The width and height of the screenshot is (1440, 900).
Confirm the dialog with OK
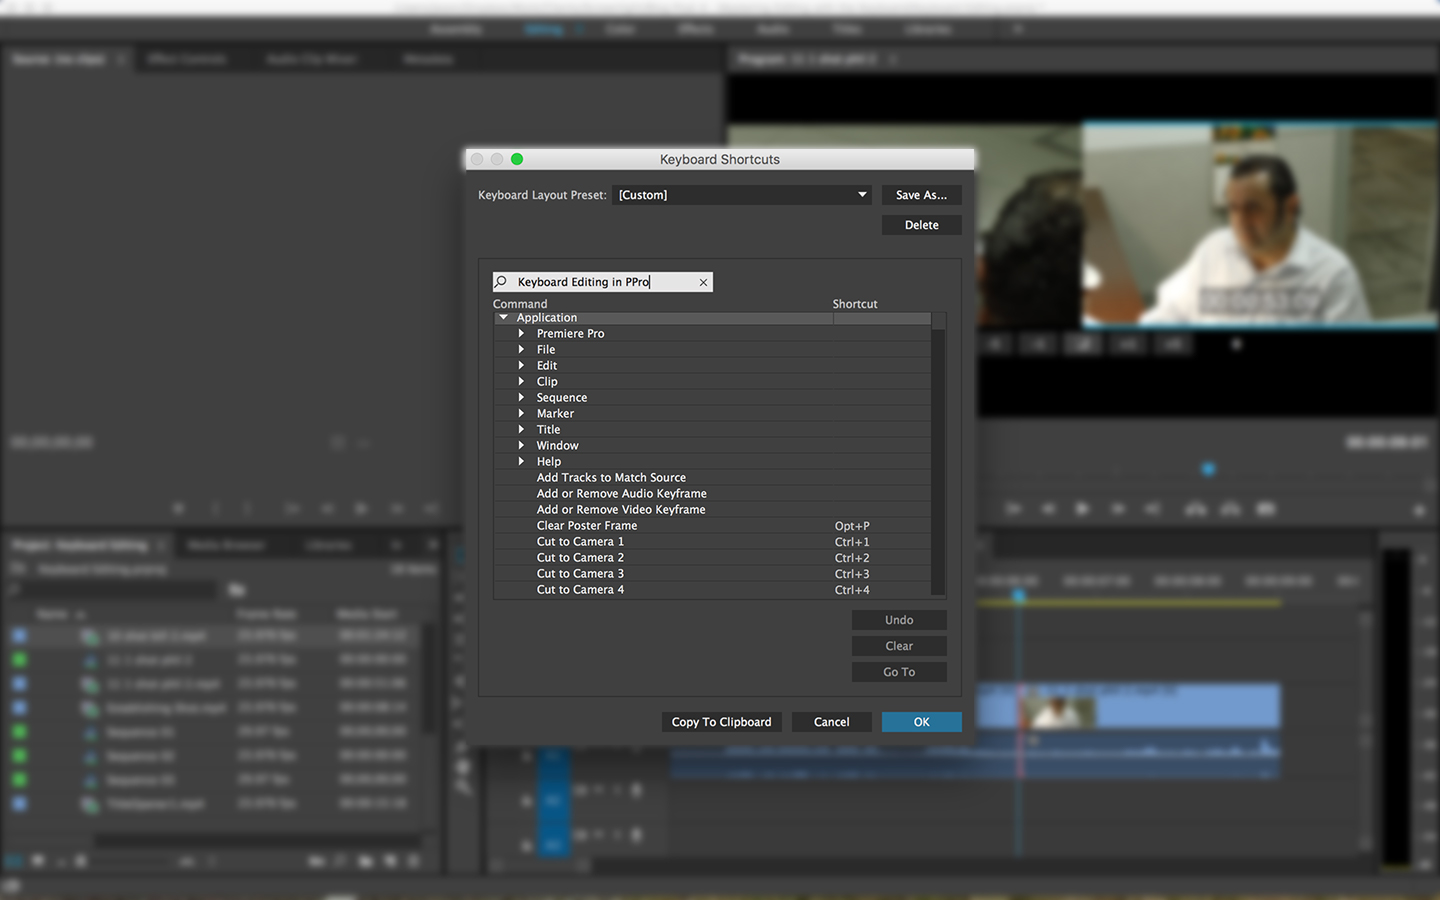point(921,722)
